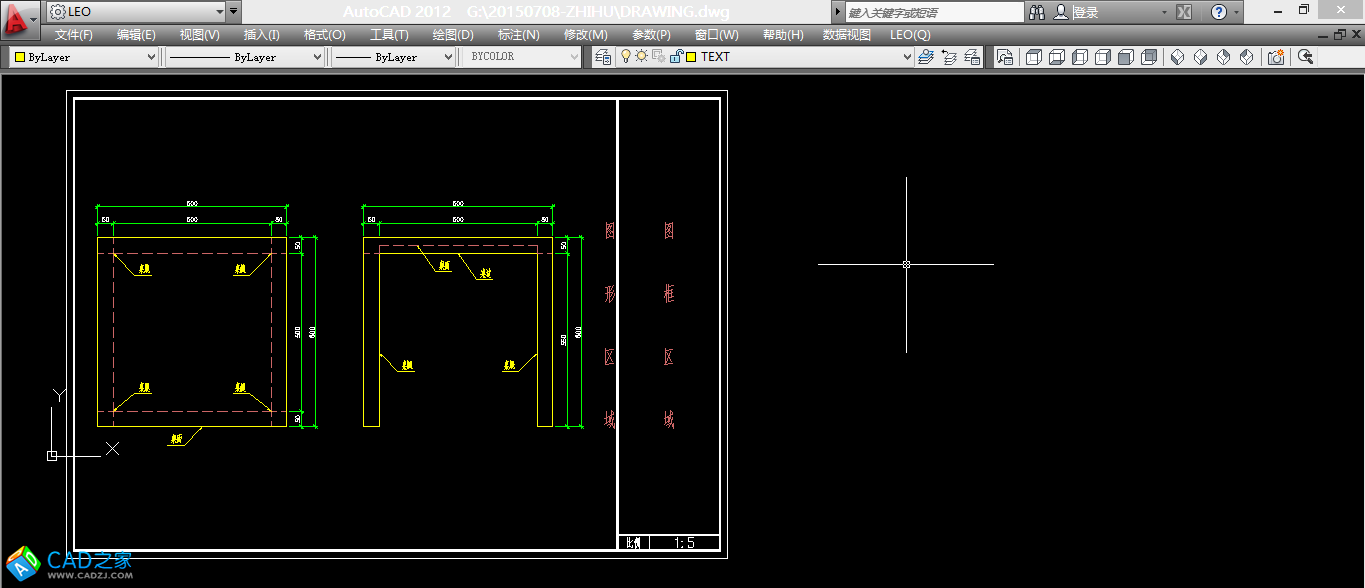Open the 绘图(D) draw menu

[x=453, y=34]
